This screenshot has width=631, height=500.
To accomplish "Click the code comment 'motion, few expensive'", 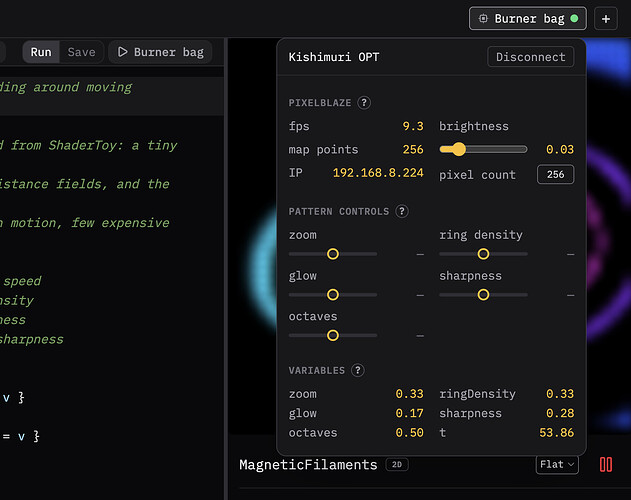I will coord(90,223).
